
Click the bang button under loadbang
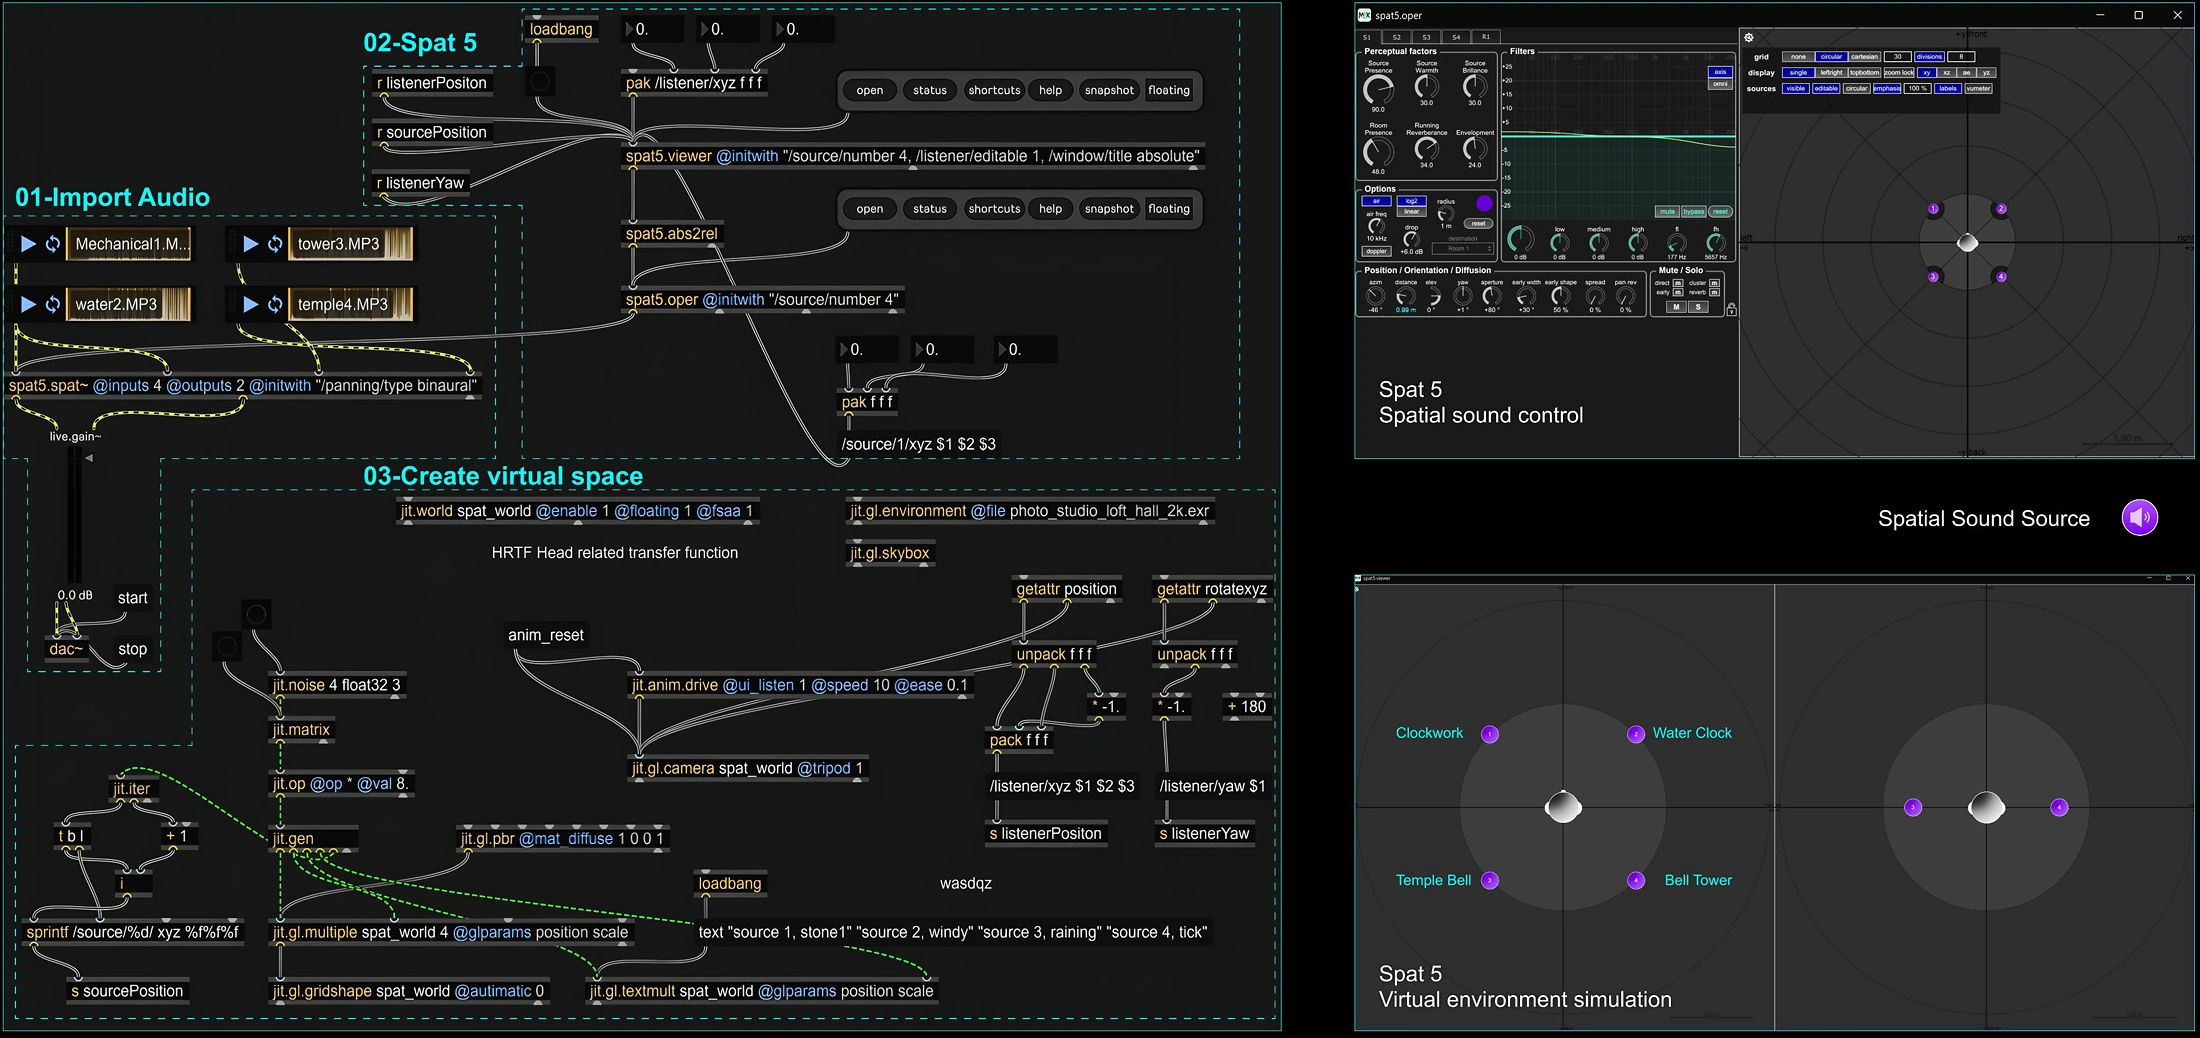540,81
